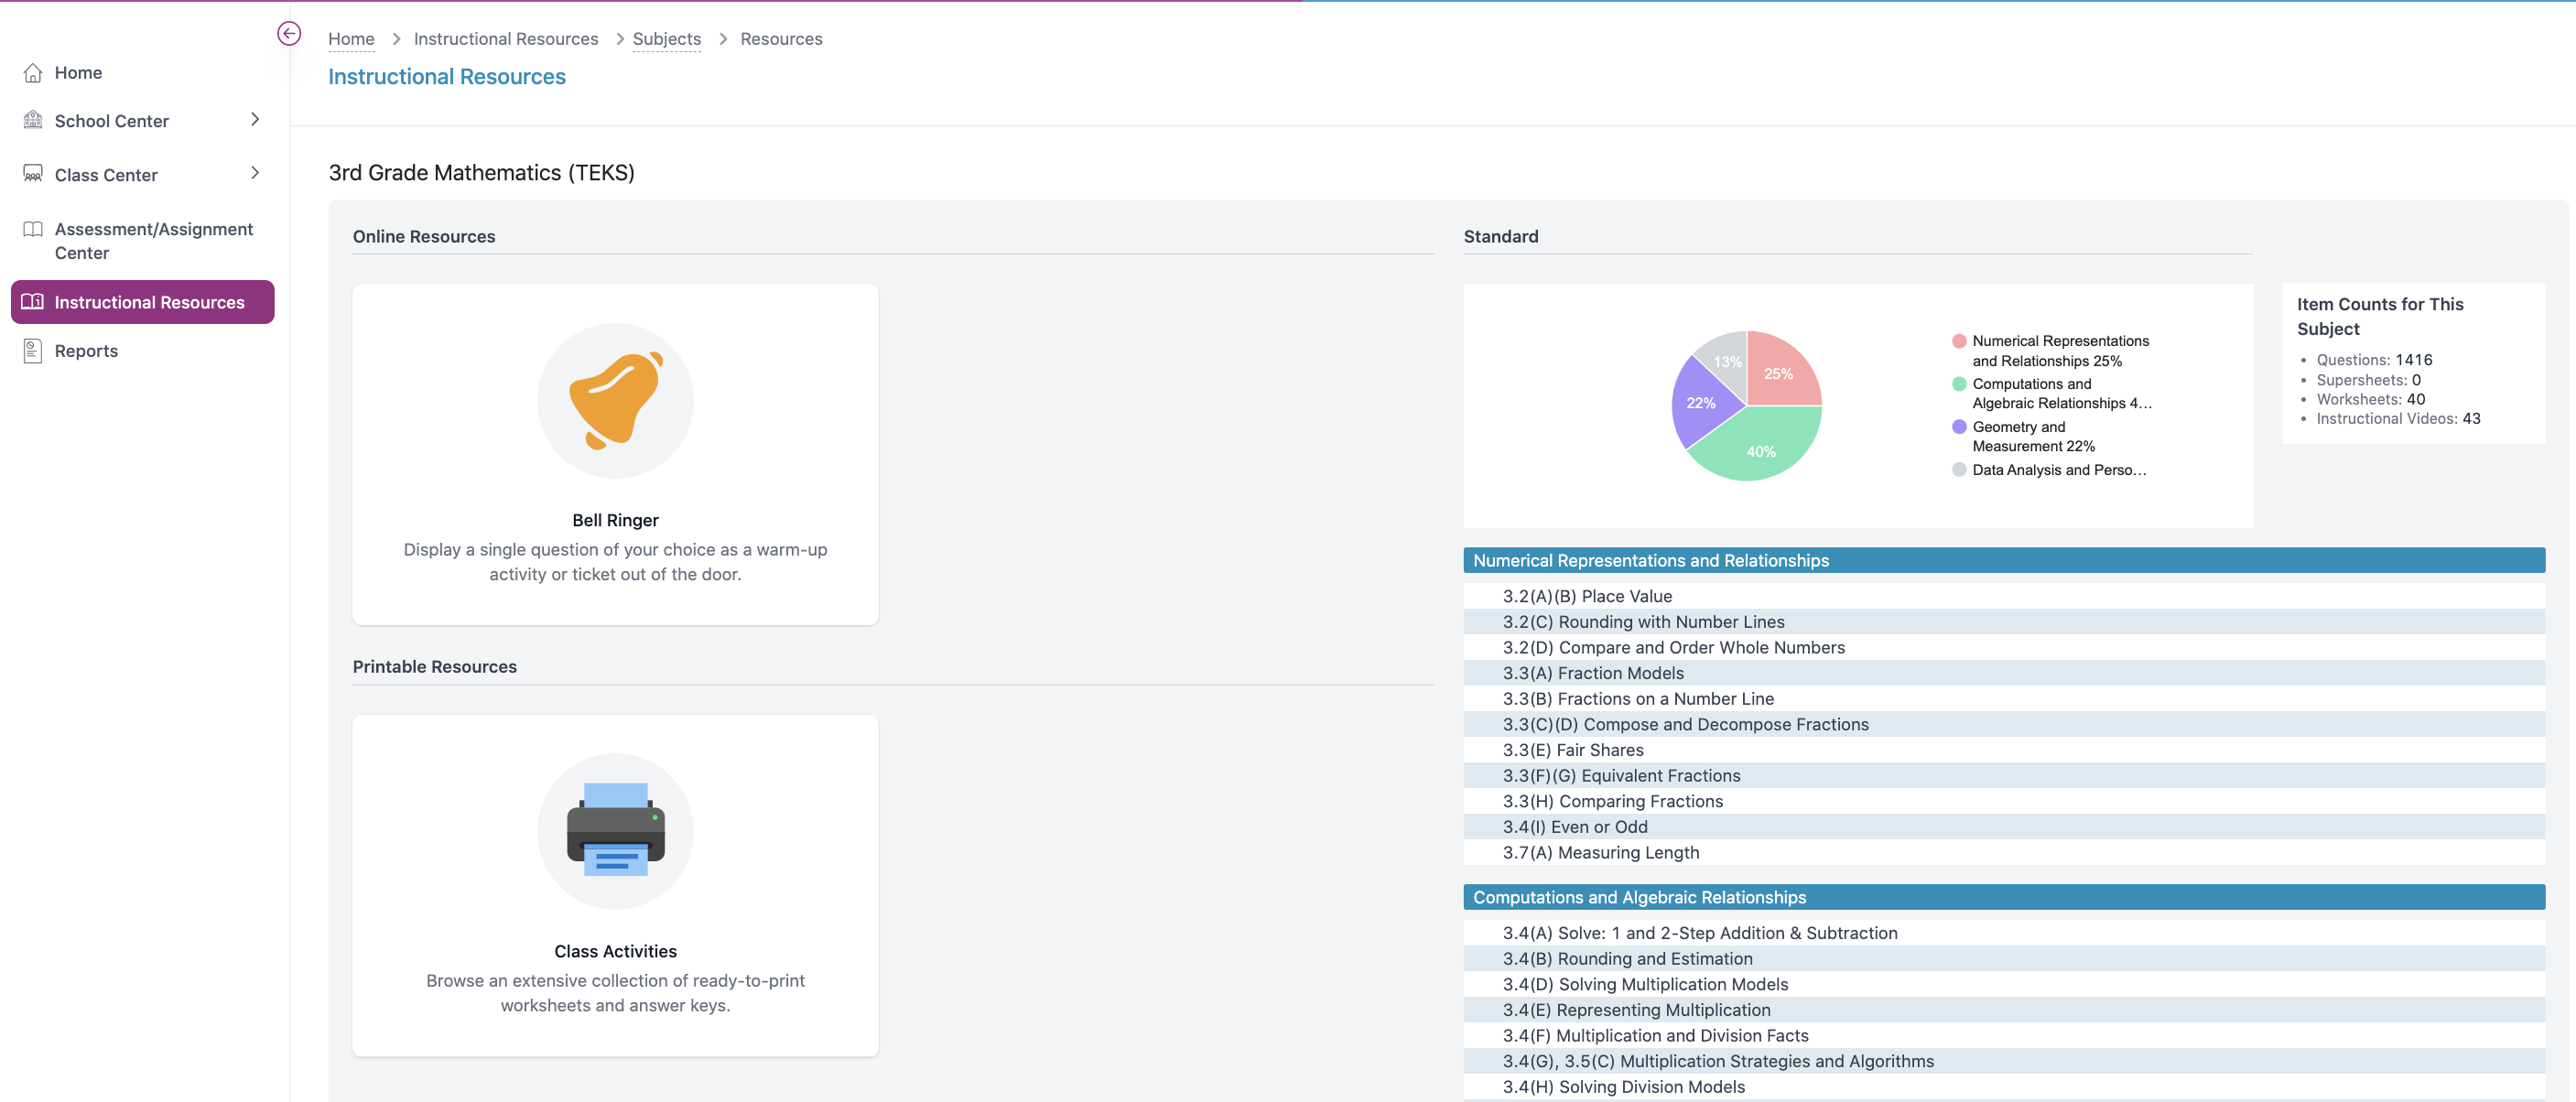Go to Subjects breadcrumb link
Viewport: 2576px width, 1102px height.
667,39
